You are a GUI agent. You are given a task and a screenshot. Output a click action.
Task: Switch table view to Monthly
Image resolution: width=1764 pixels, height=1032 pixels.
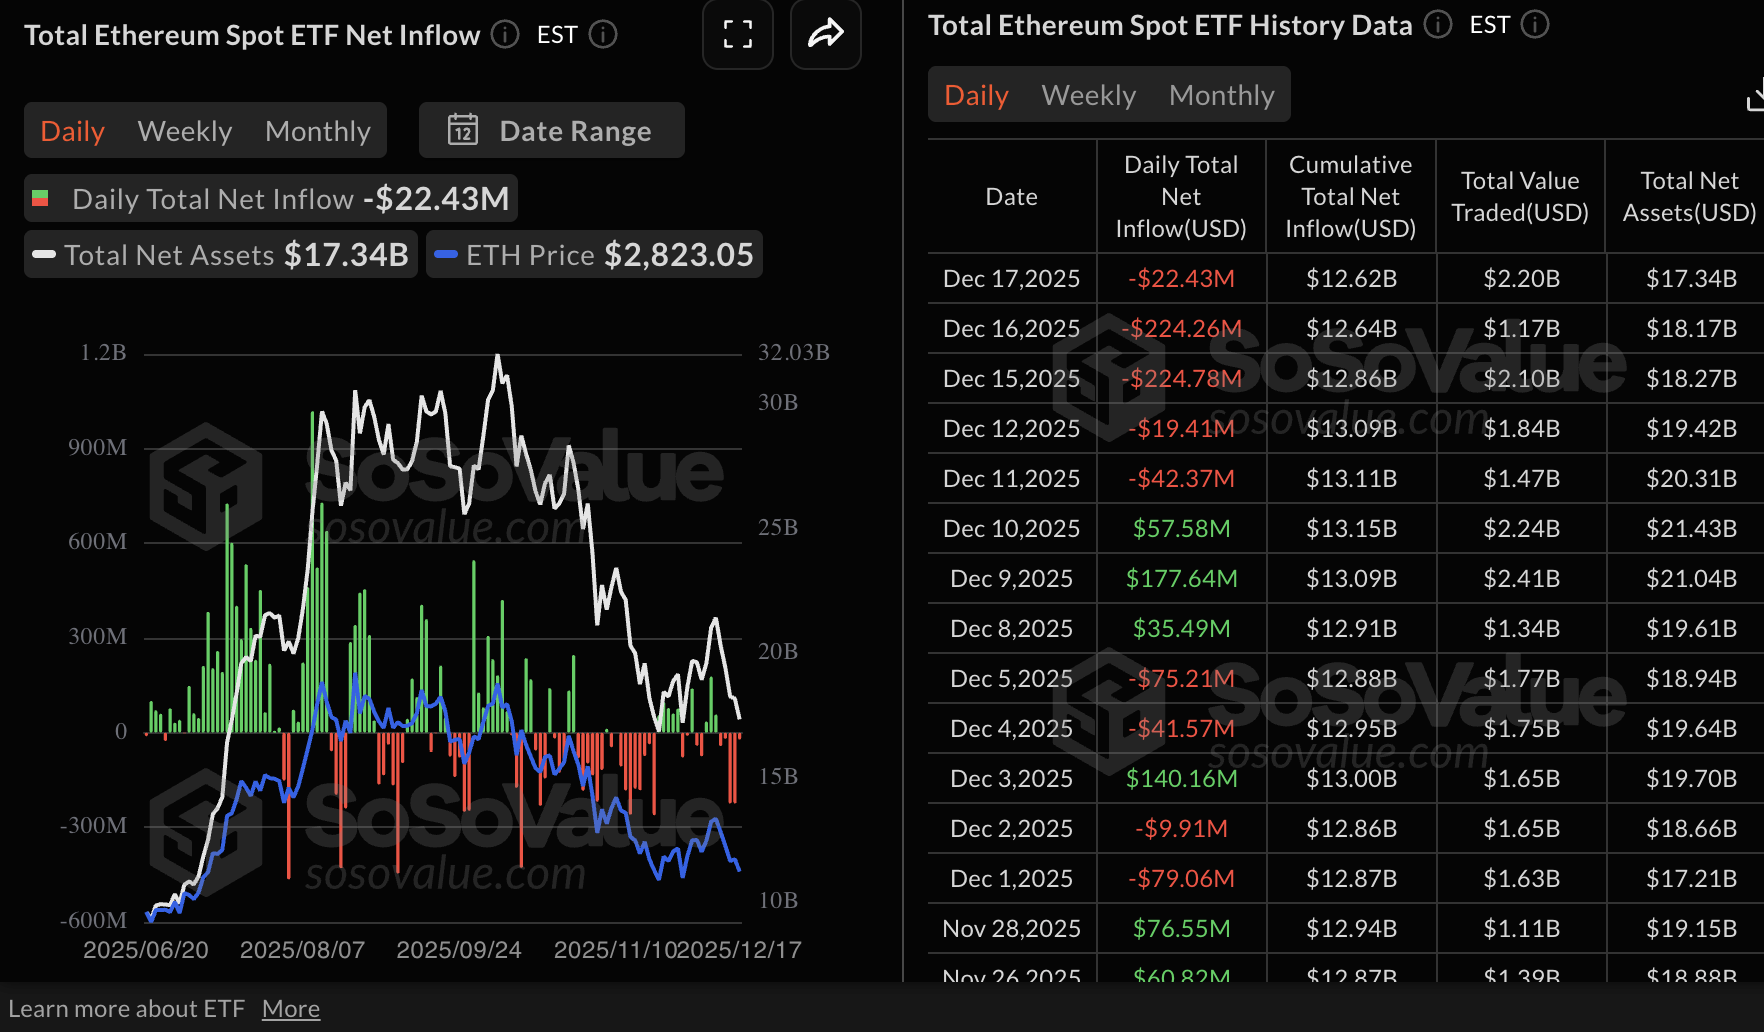[1221, 94]
